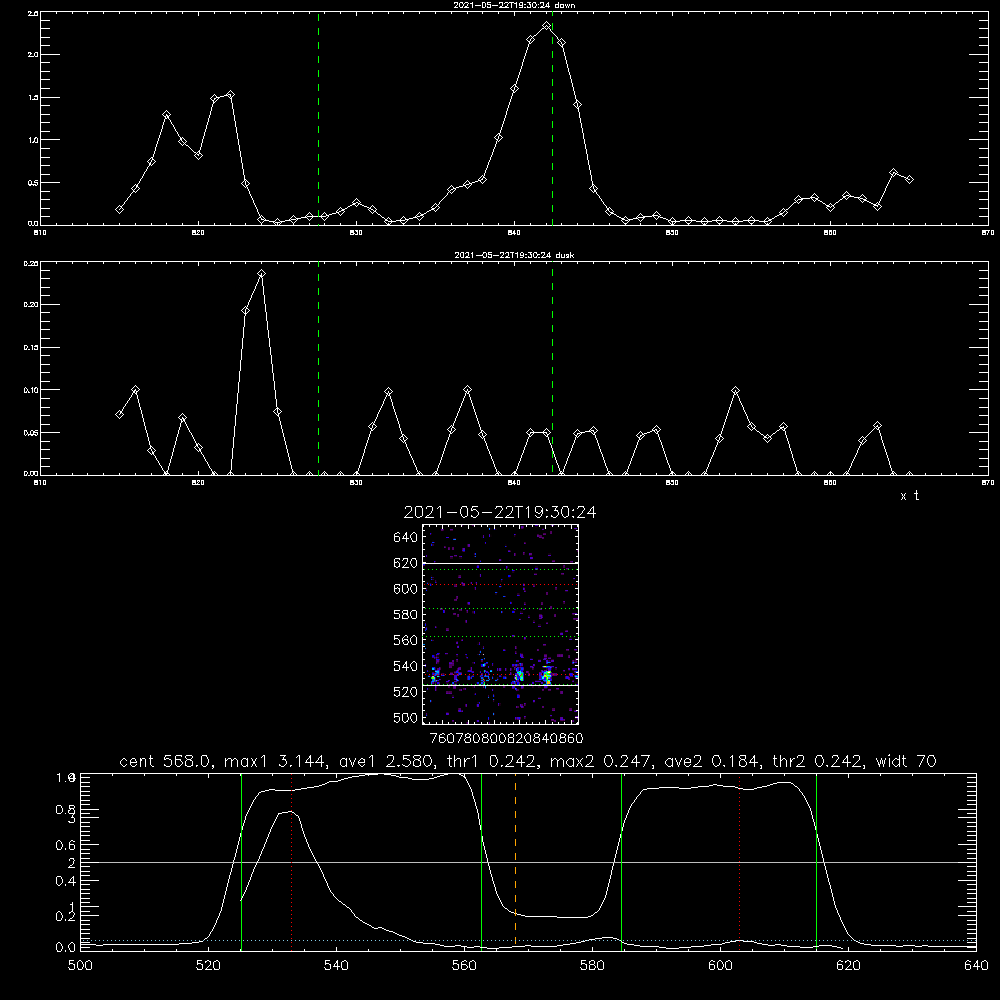The width and height of the screenshot is (1000, 1000).
Task: Select the 'thr2 0.242' statistic text
Action: (x=817, y=761)
